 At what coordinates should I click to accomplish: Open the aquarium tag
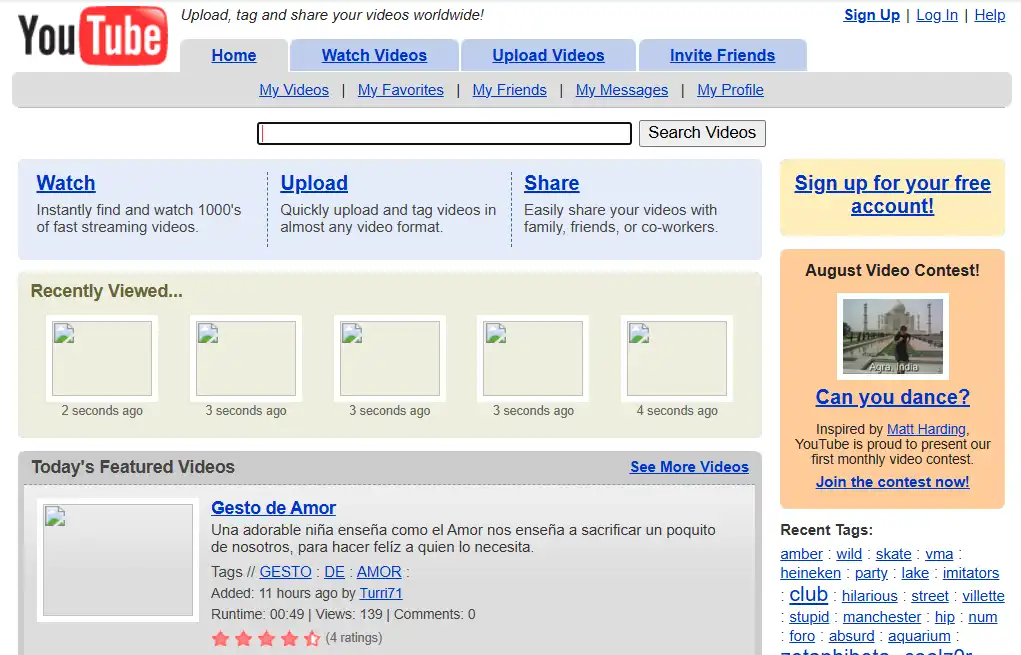pyautogui.click(x=919, y=636)
